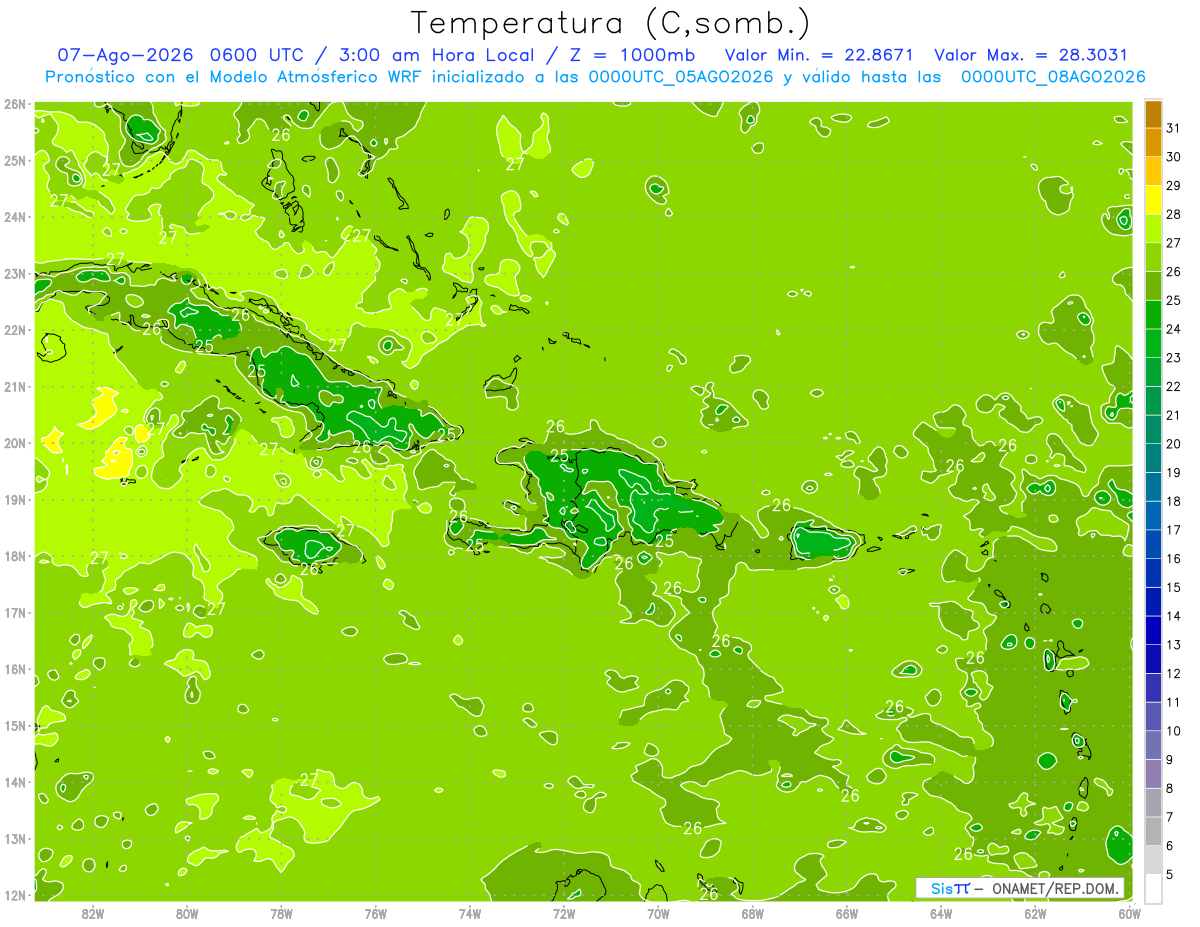Image resolution: width=1200 pixels, height=927 pixels.
Task: Click the "12N" latitude axis label
Action: point(15,895)
